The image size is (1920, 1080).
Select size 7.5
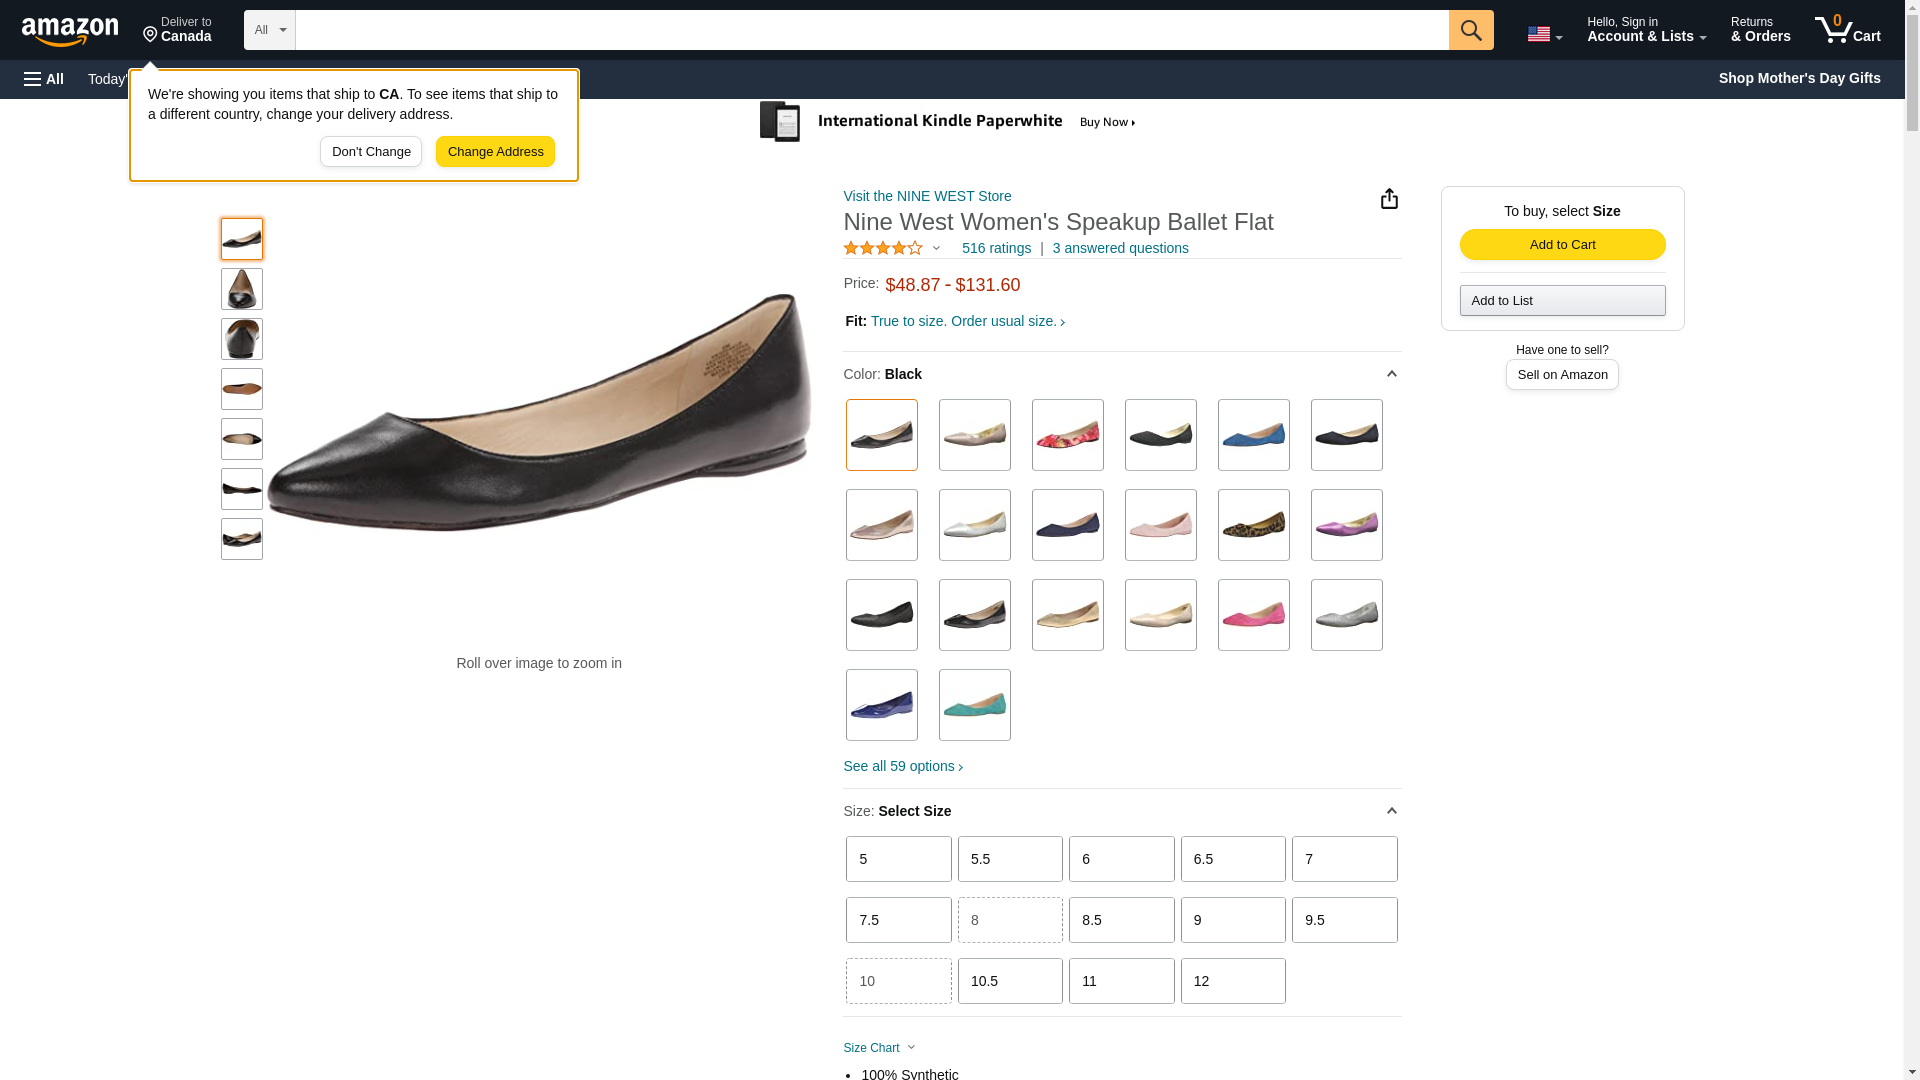[x=898, y=920]
